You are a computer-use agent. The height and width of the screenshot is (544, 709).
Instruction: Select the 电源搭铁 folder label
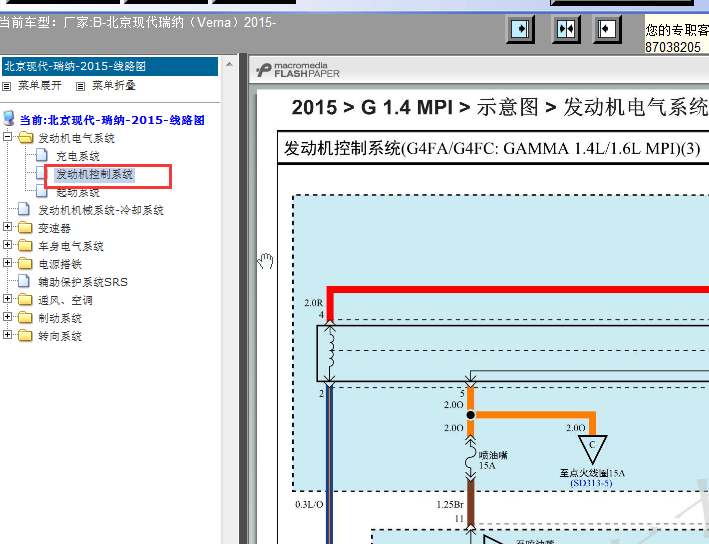[60, 264]
